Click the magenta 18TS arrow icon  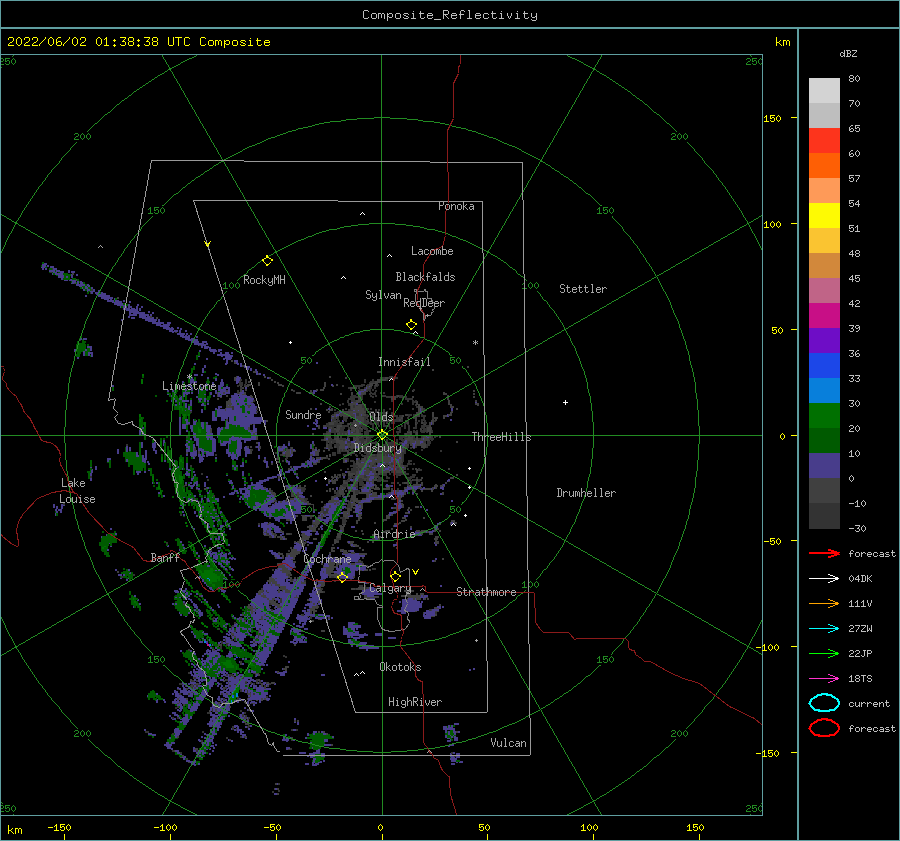(x=824, y=679)
